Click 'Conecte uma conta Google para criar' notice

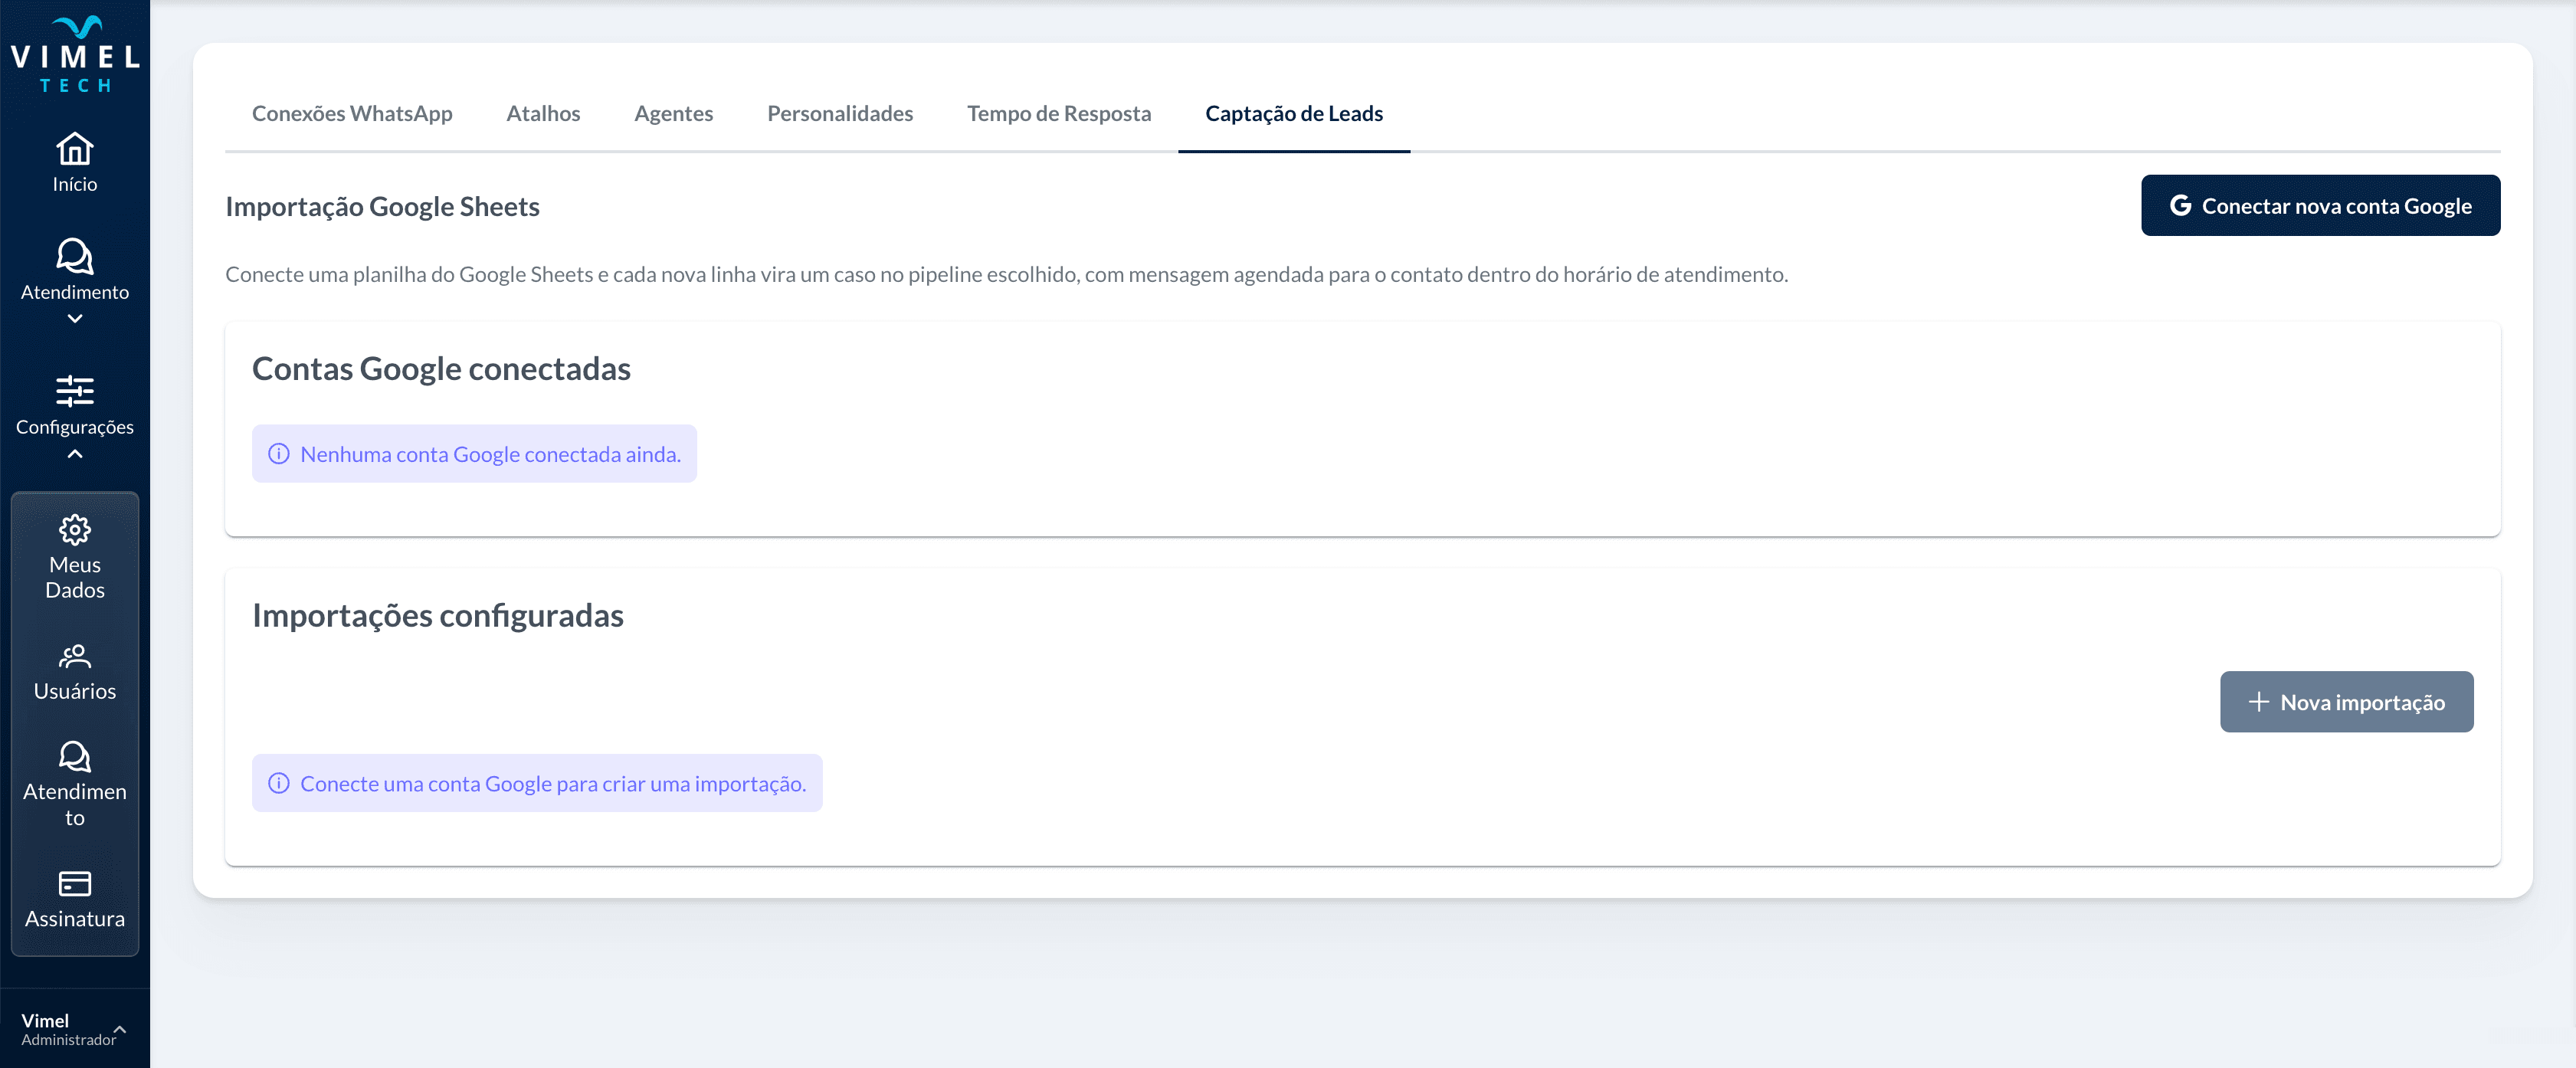[x=537, y=783]
